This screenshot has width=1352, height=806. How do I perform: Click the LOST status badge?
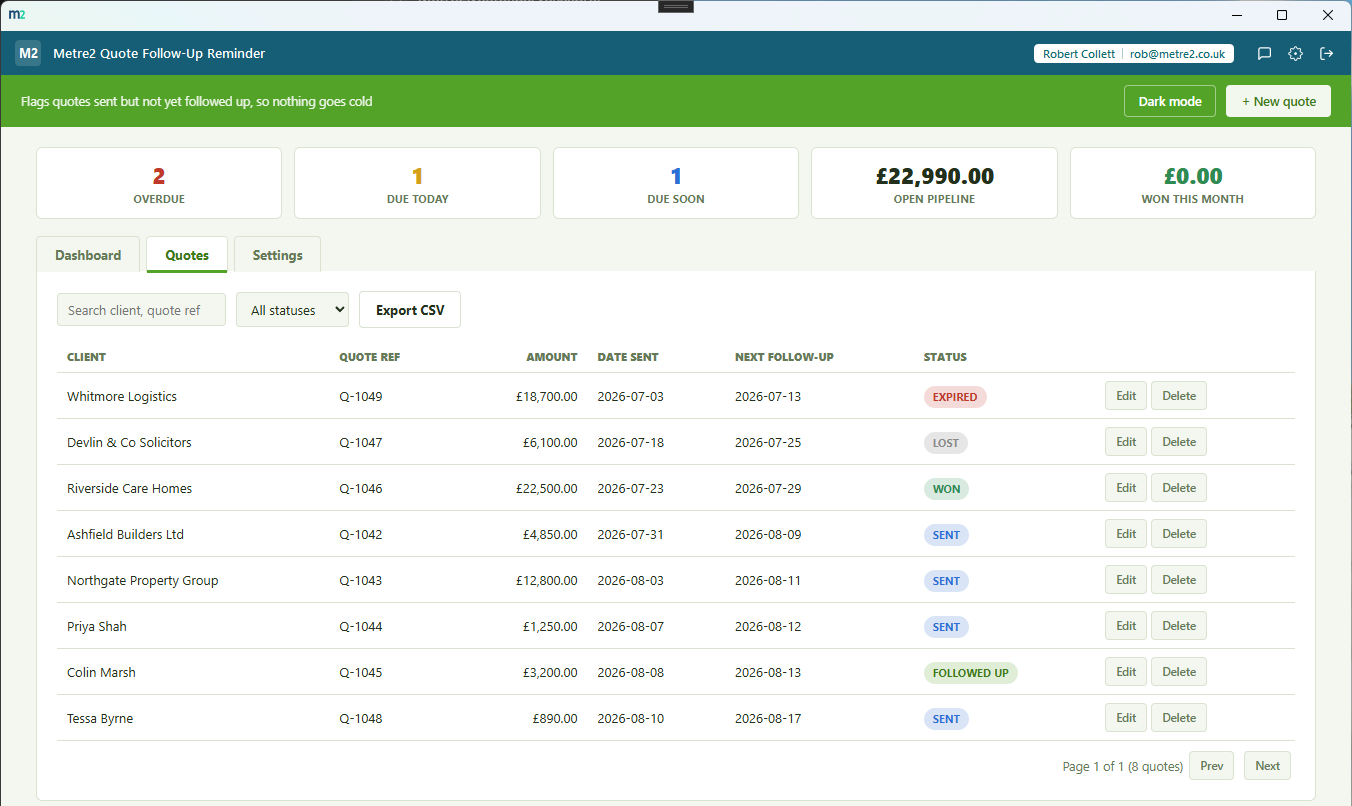coord(946,443)
